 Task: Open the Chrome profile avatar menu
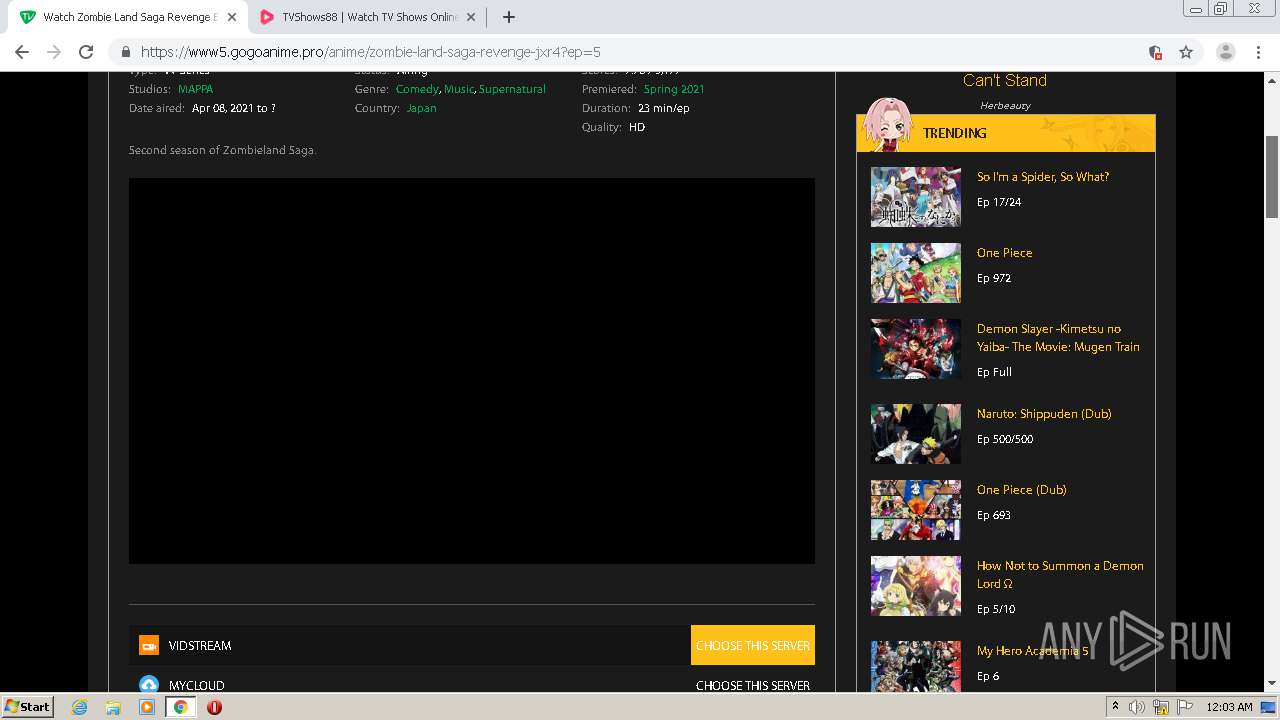[x=1226, y=52]
